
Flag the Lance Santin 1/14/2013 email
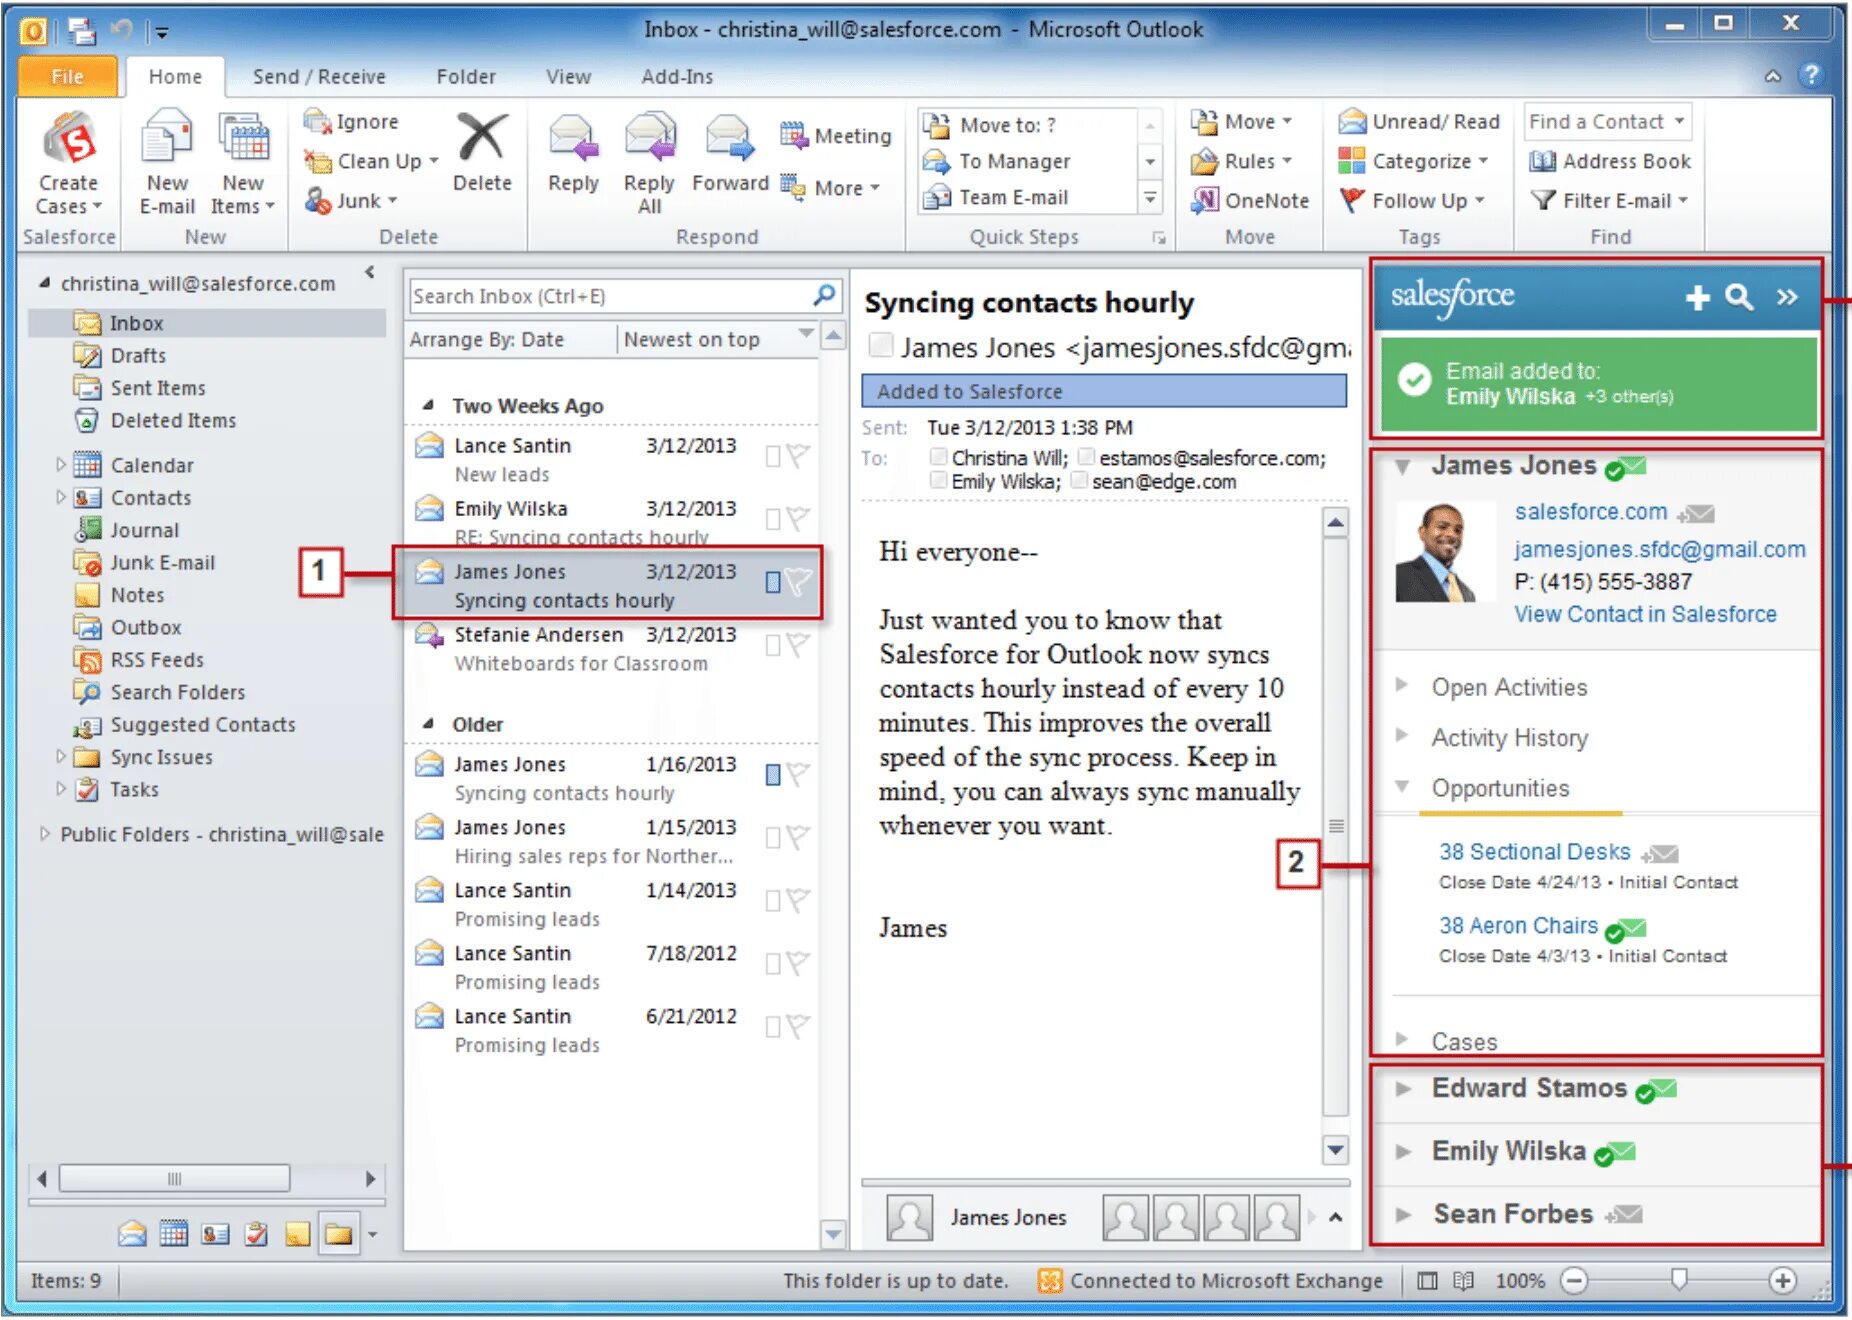797,900
